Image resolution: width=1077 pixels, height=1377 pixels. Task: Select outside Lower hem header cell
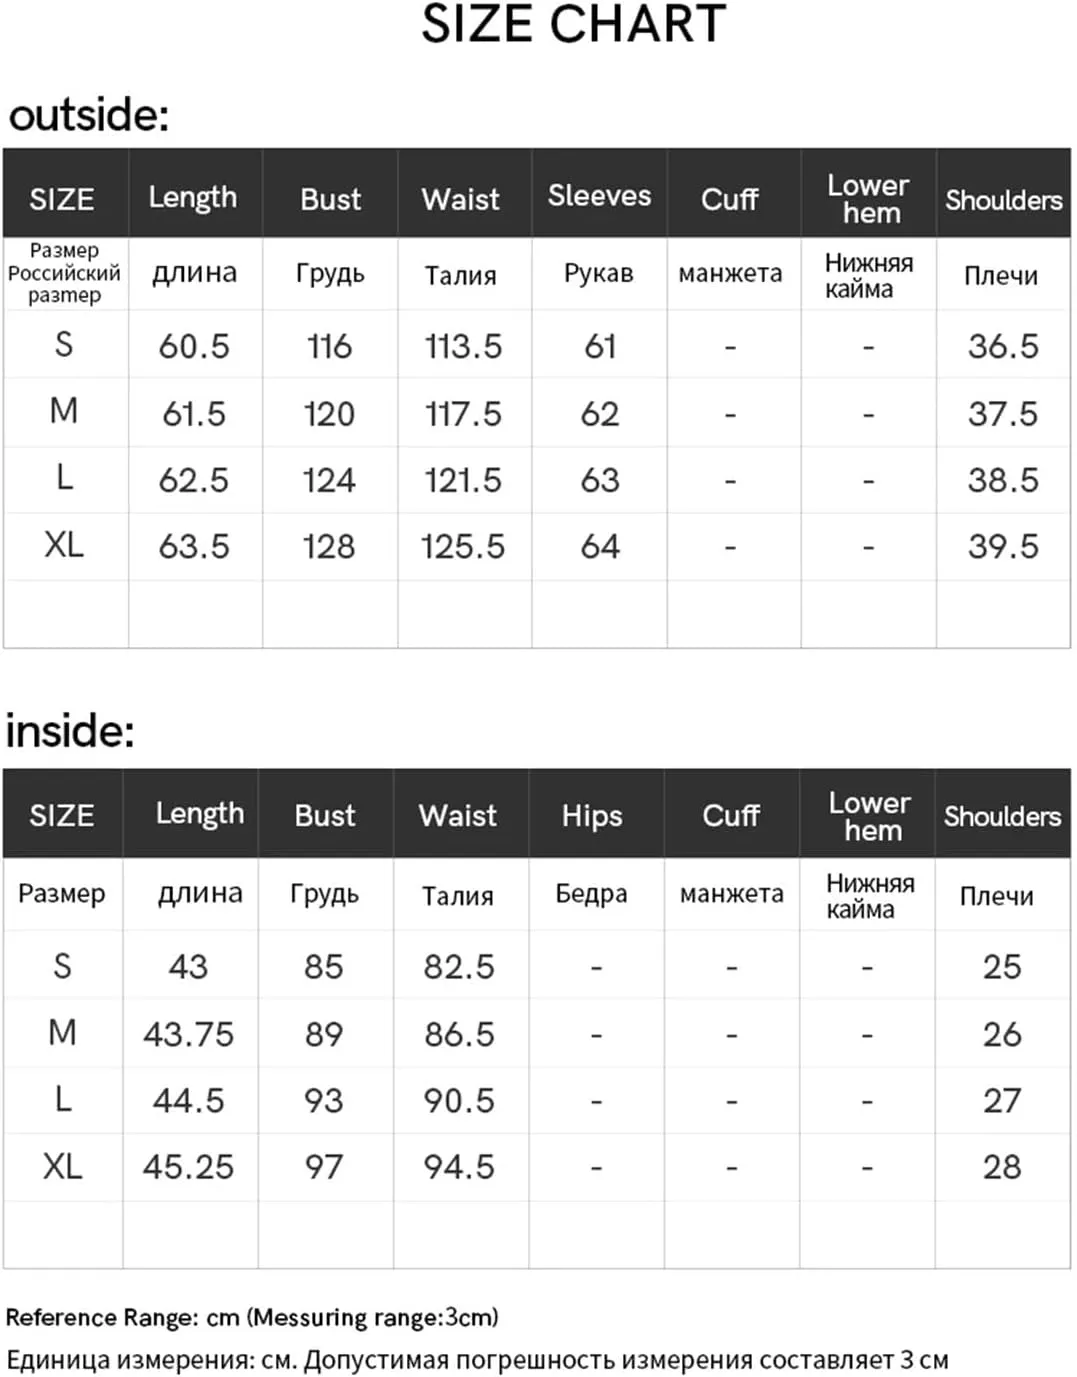pos(869,199)
